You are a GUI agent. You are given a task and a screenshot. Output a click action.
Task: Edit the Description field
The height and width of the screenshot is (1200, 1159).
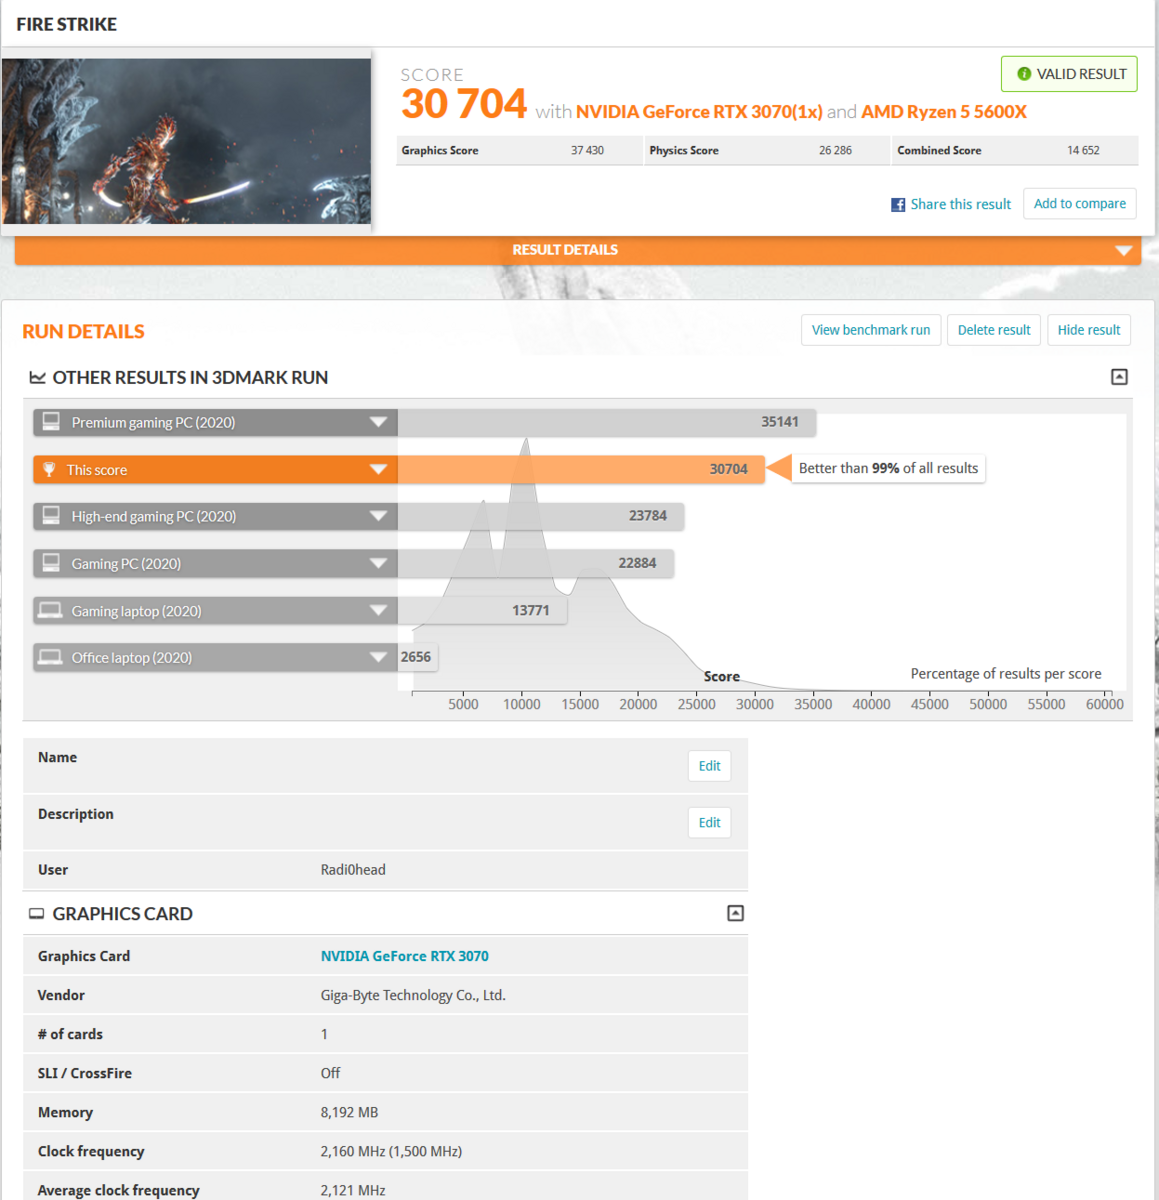pos(709,822)
